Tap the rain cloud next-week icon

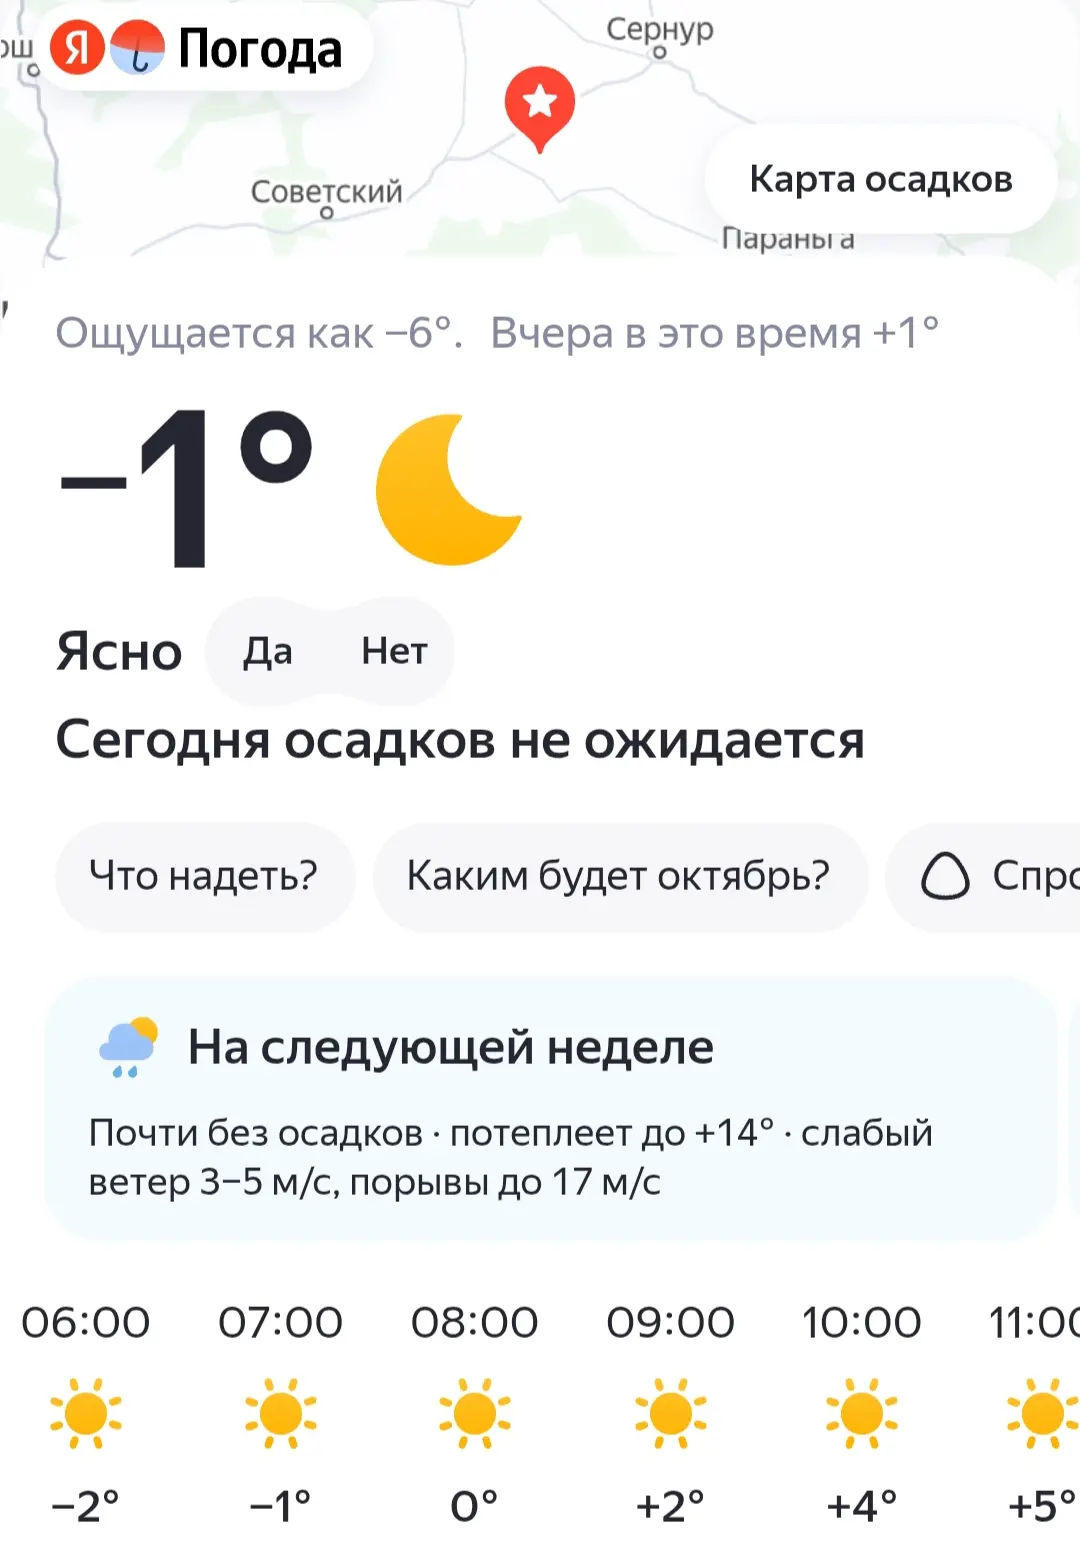(129, 1047)
